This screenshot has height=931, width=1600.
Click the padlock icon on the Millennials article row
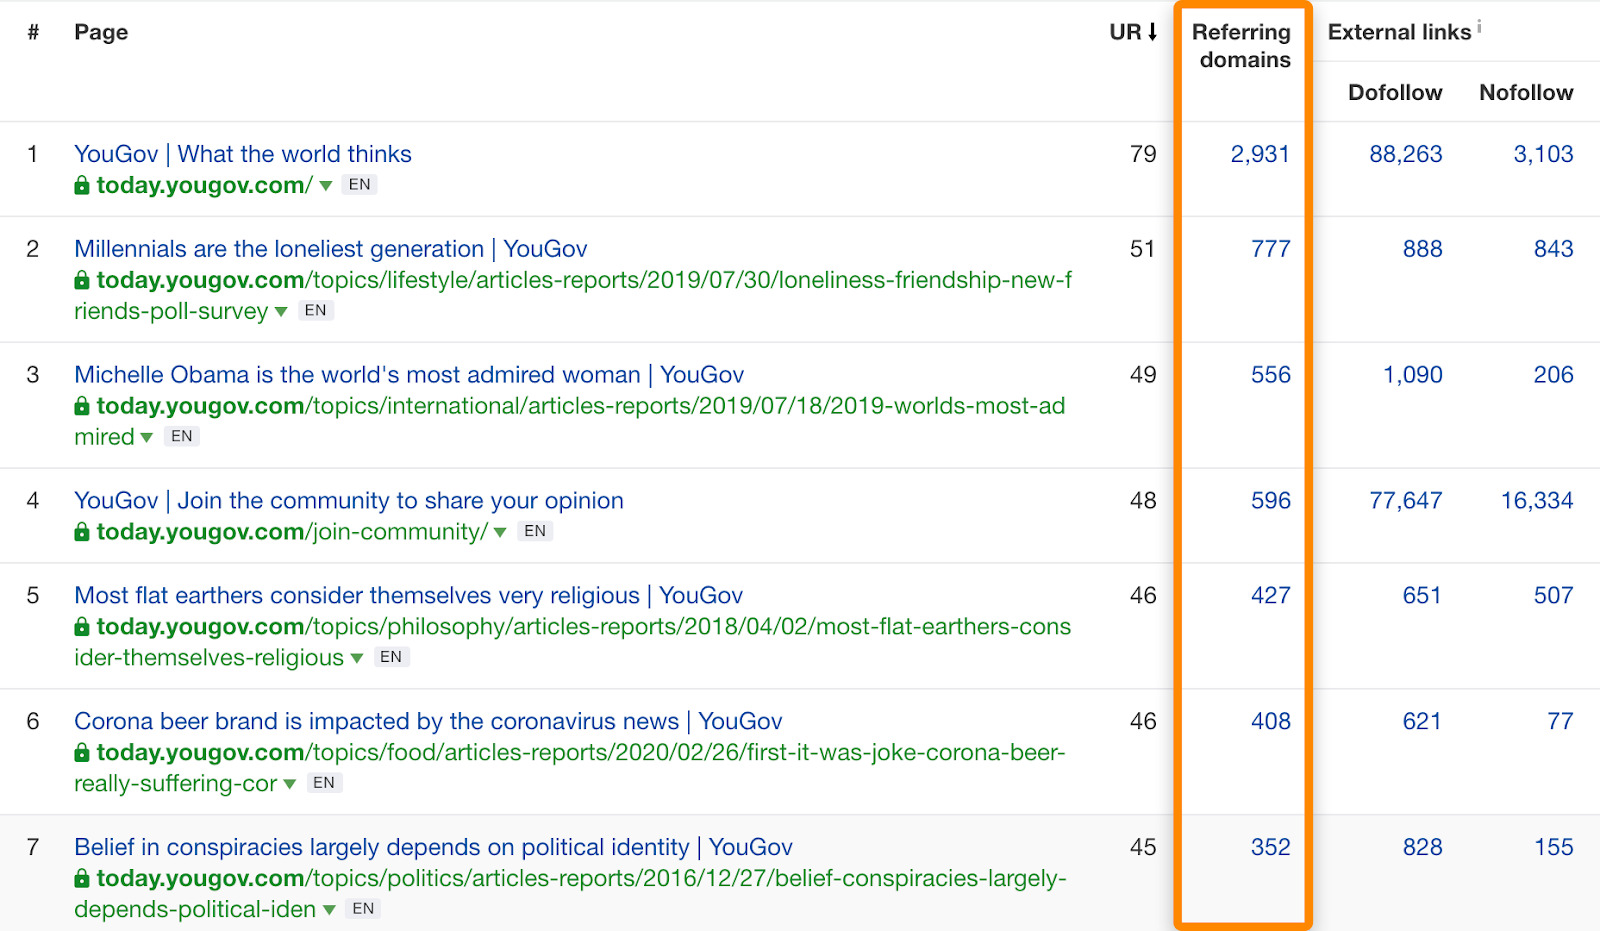point(81,280)
